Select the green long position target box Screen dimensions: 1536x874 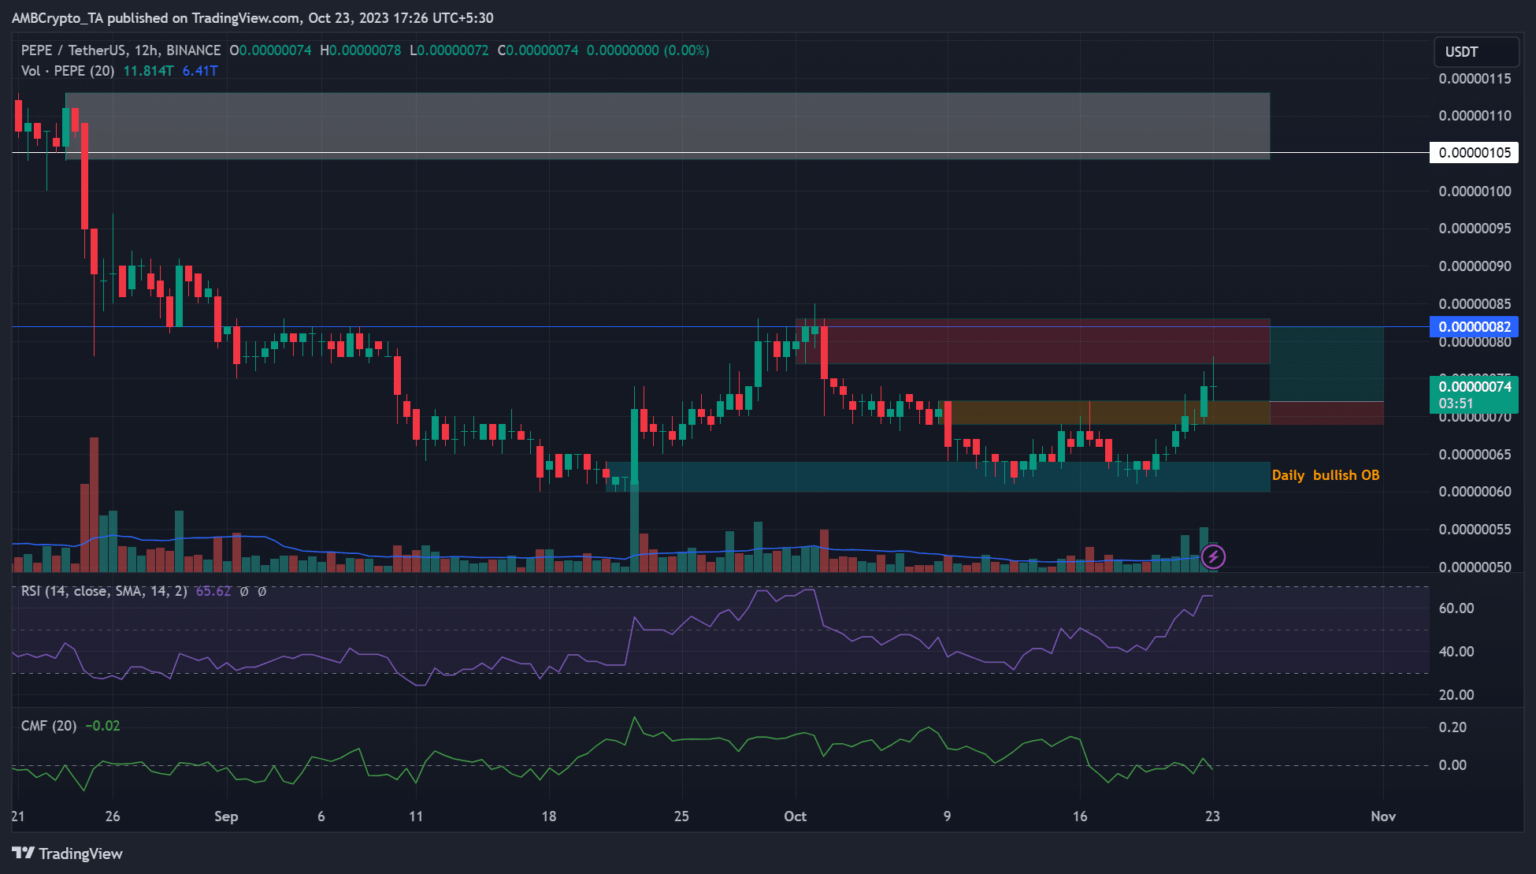[1326, 364]
